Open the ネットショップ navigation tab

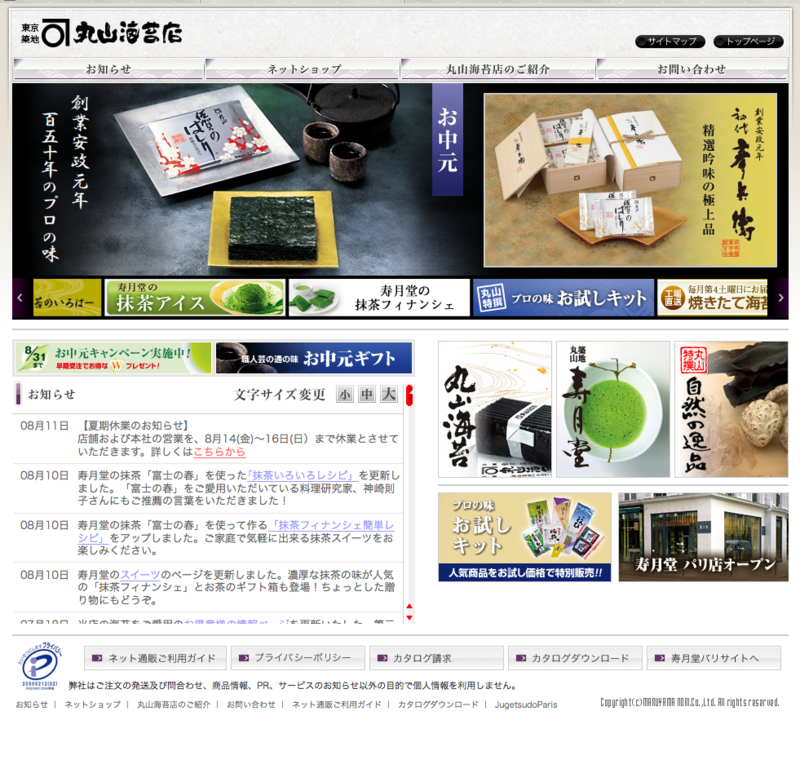pyautogui.click(x=304, y=69)
